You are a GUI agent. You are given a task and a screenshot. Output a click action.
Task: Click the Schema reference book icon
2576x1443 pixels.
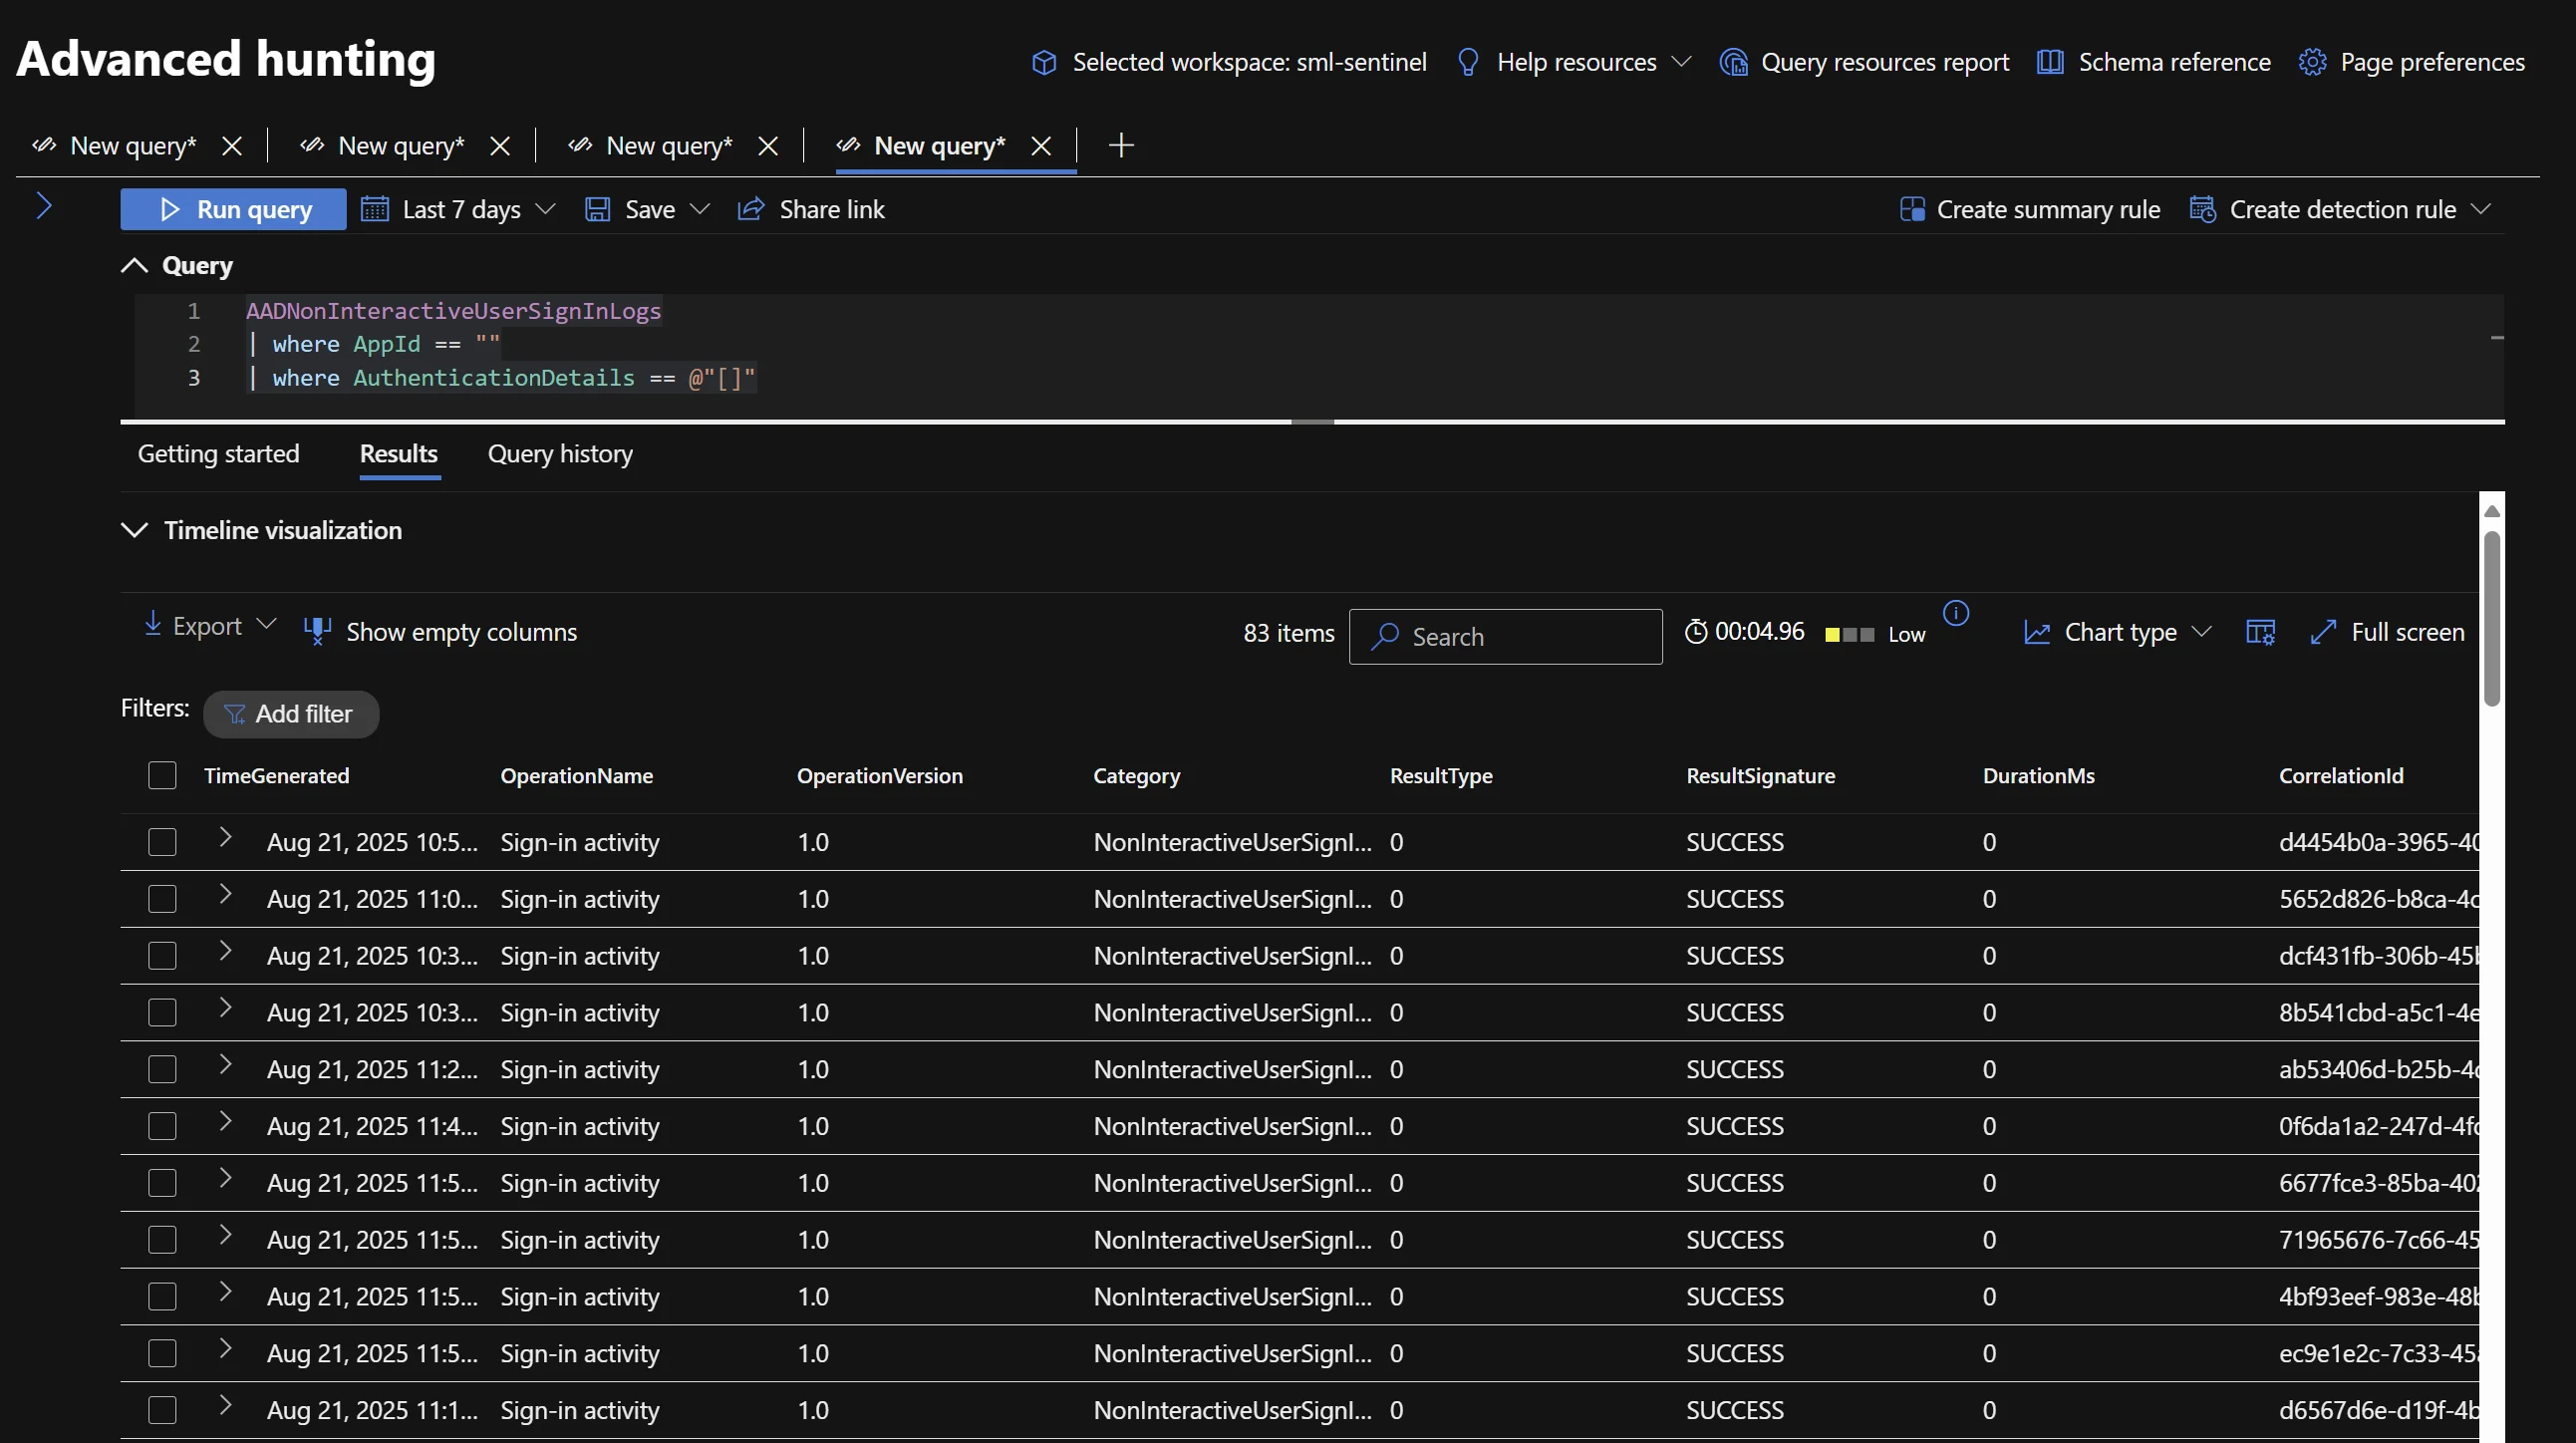[x=2049, y=62]
